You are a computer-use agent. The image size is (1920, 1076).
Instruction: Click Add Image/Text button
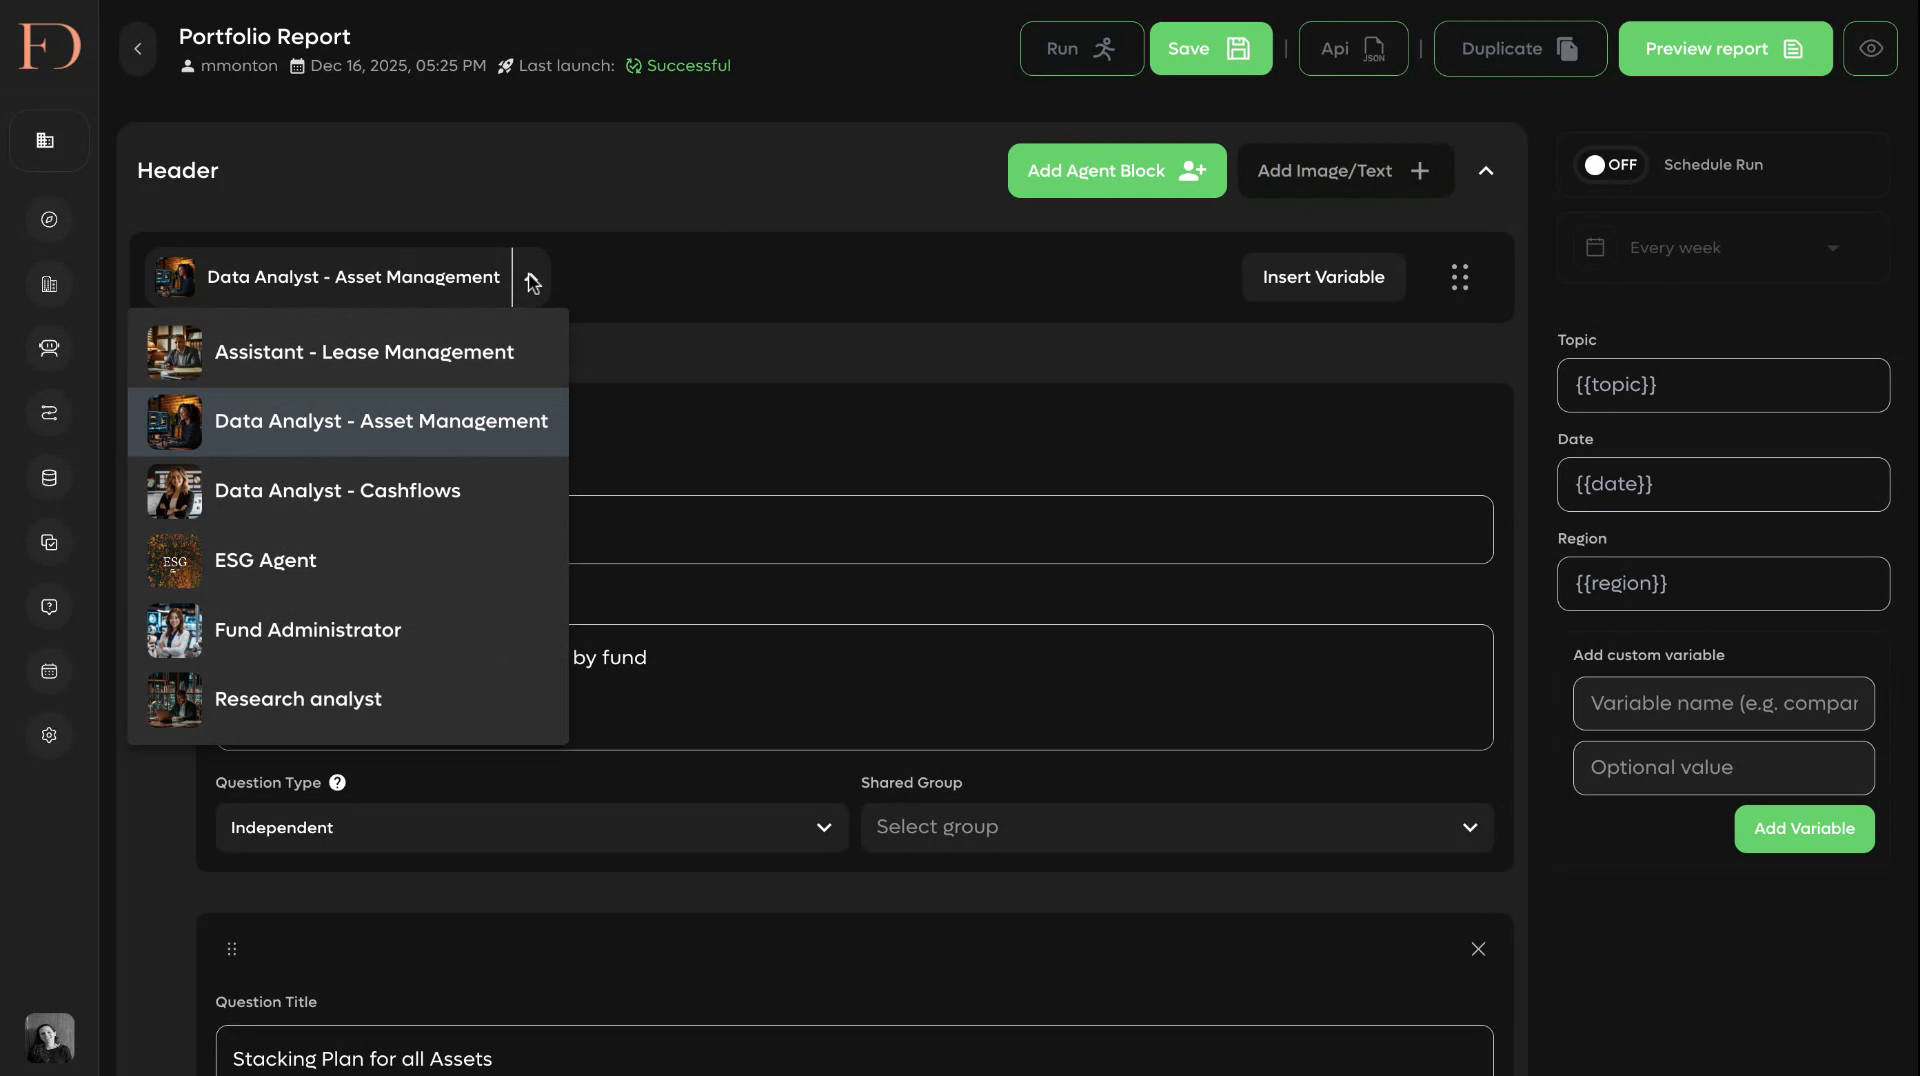1345,171
